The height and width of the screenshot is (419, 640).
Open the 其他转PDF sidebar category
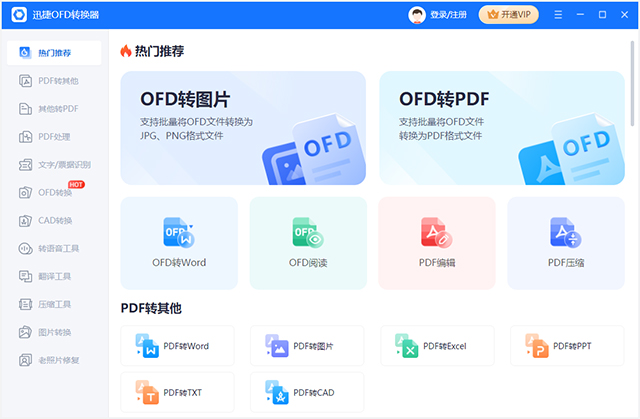pyautogui.click(x=54, y=109)
